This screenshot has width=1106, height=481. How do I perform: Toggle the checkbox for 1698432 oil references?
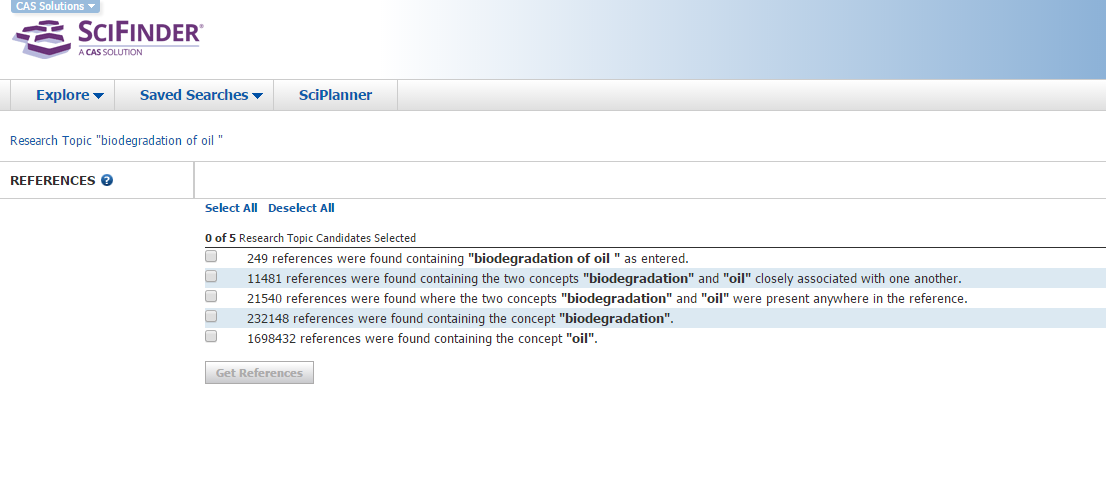(211, 337)
